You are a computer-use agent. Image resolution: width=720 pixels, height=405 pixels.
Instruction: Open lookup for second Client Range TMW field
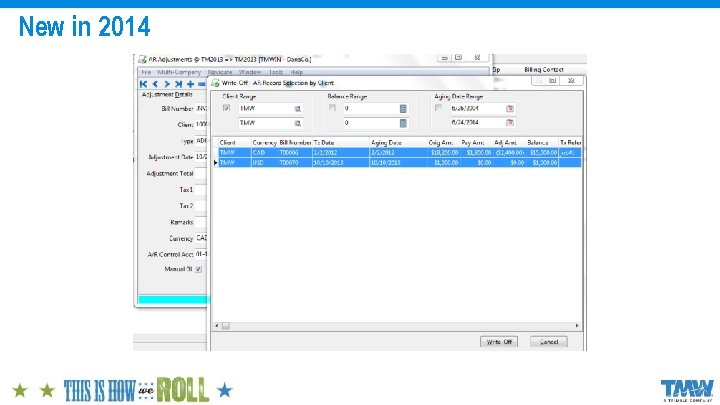click(298, 123)
